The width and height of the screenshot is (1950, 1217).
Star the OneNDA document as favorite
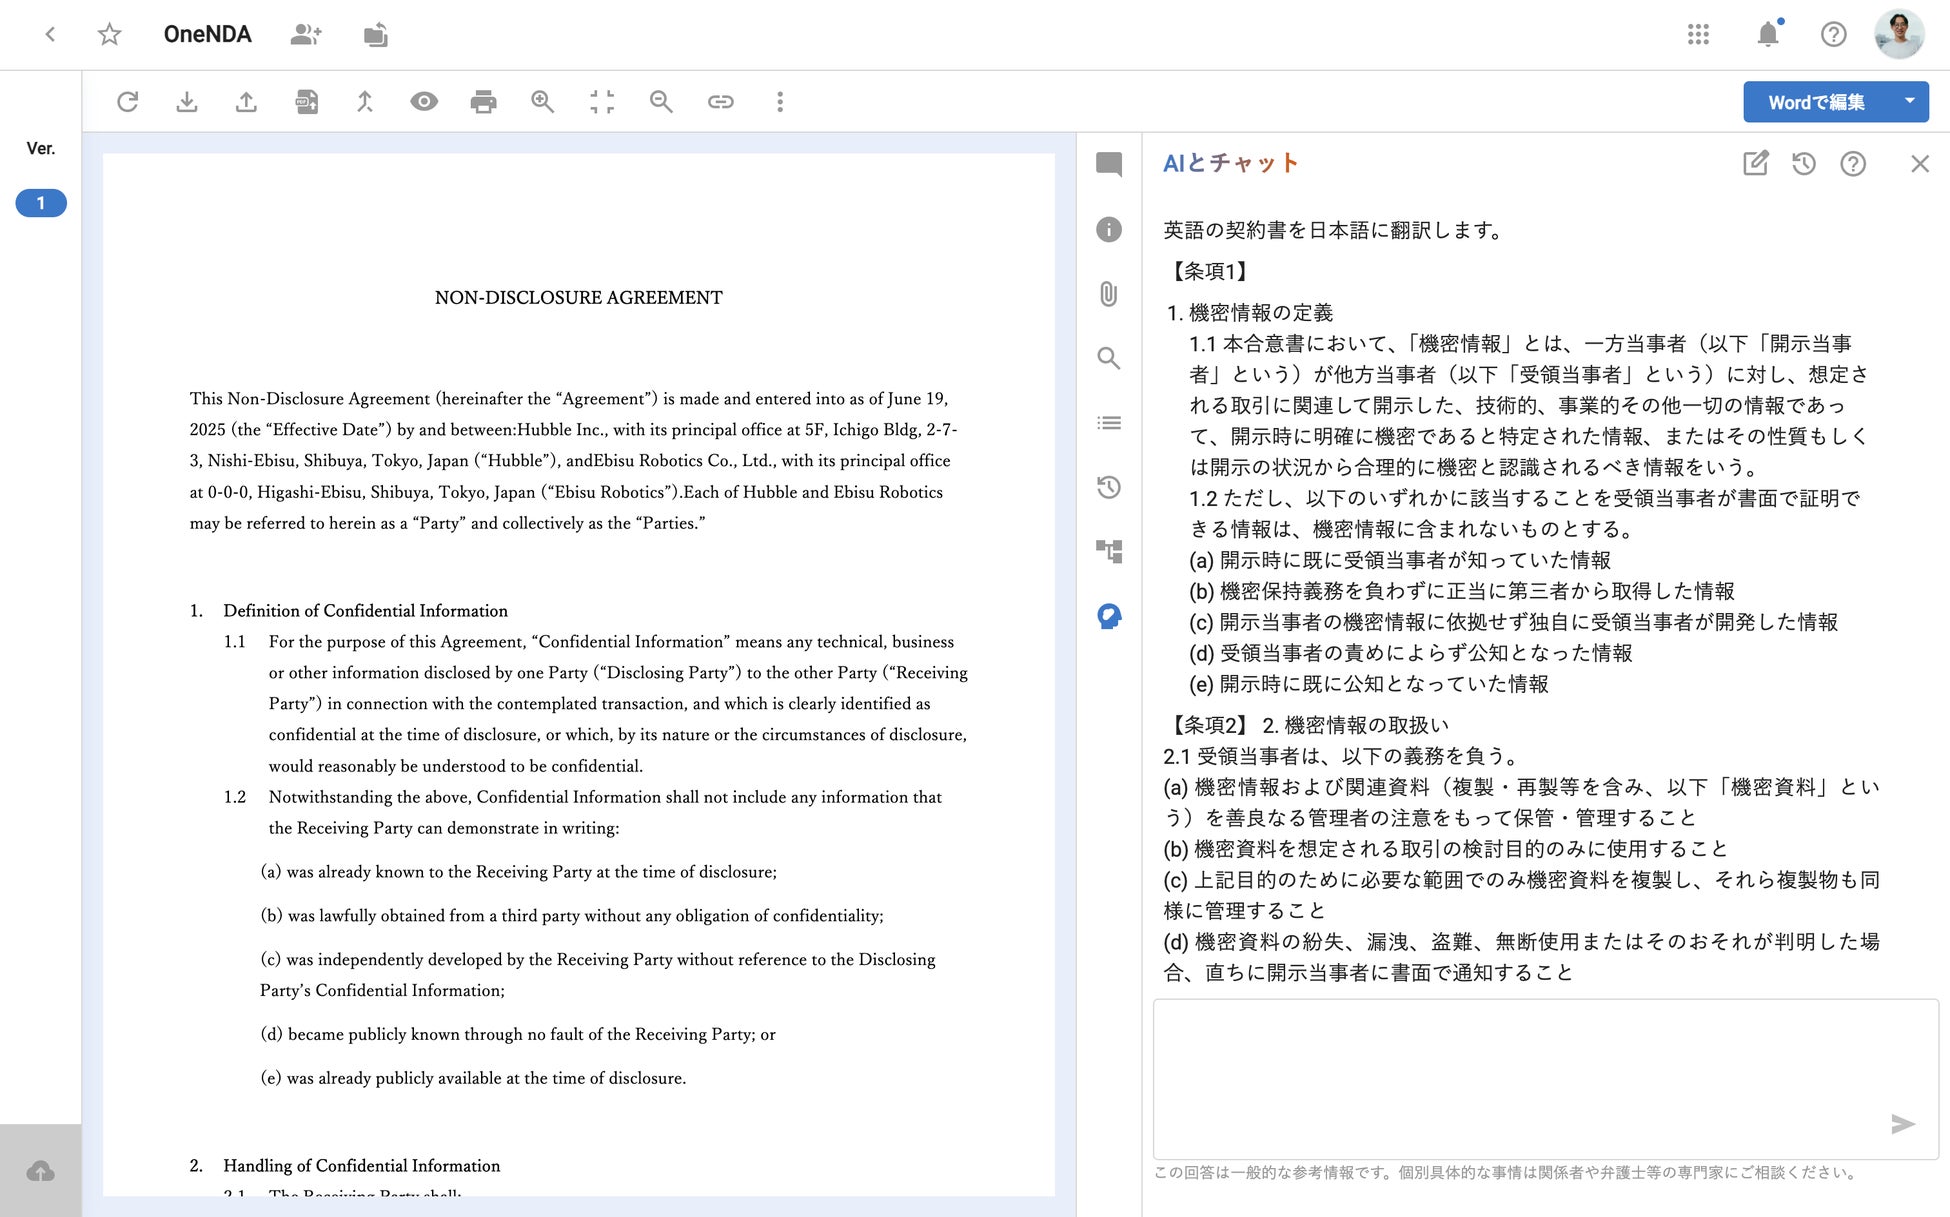pyautogui.click(x=109, y=35)
